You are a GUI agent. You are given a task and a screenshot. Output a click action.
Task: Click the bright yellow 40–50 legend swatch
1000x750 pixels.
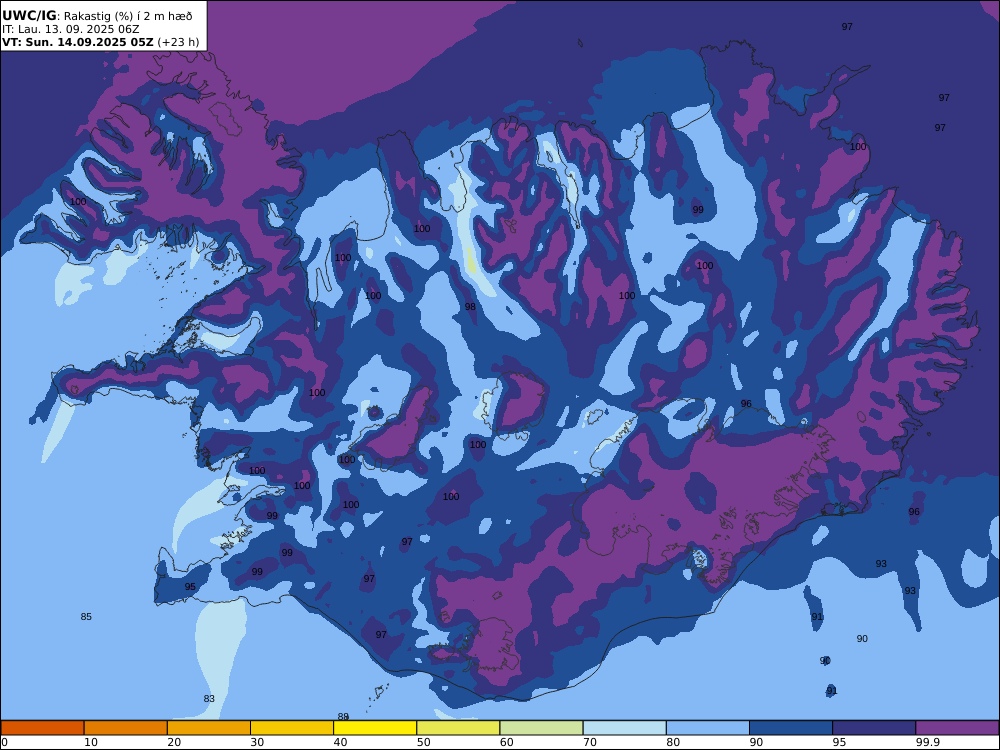tap(375, 728)
